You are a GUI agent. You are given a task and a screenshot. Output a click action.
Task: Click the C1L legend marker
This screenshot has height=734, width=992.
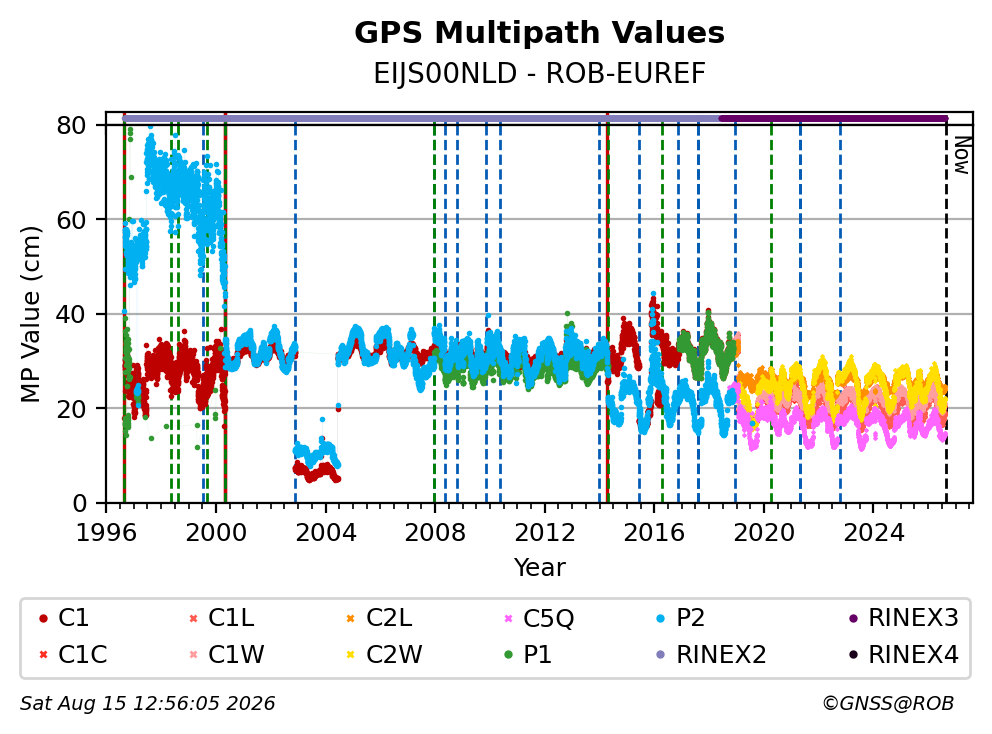point(194,618)
